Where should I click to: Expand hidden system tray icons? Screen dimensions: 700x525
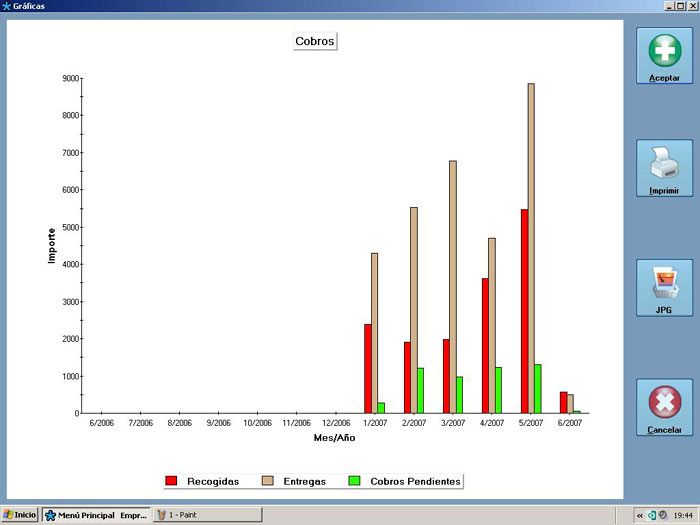(x=640, y=515)
